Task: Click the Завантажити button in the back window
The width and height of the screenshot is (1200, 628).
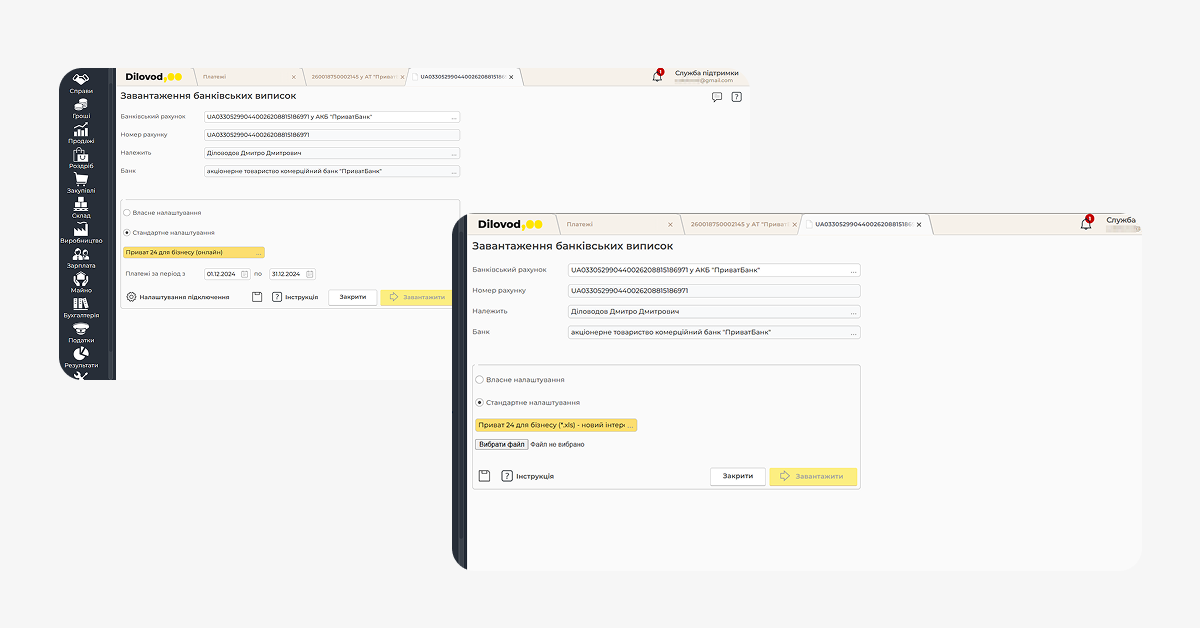Action: 416,297
